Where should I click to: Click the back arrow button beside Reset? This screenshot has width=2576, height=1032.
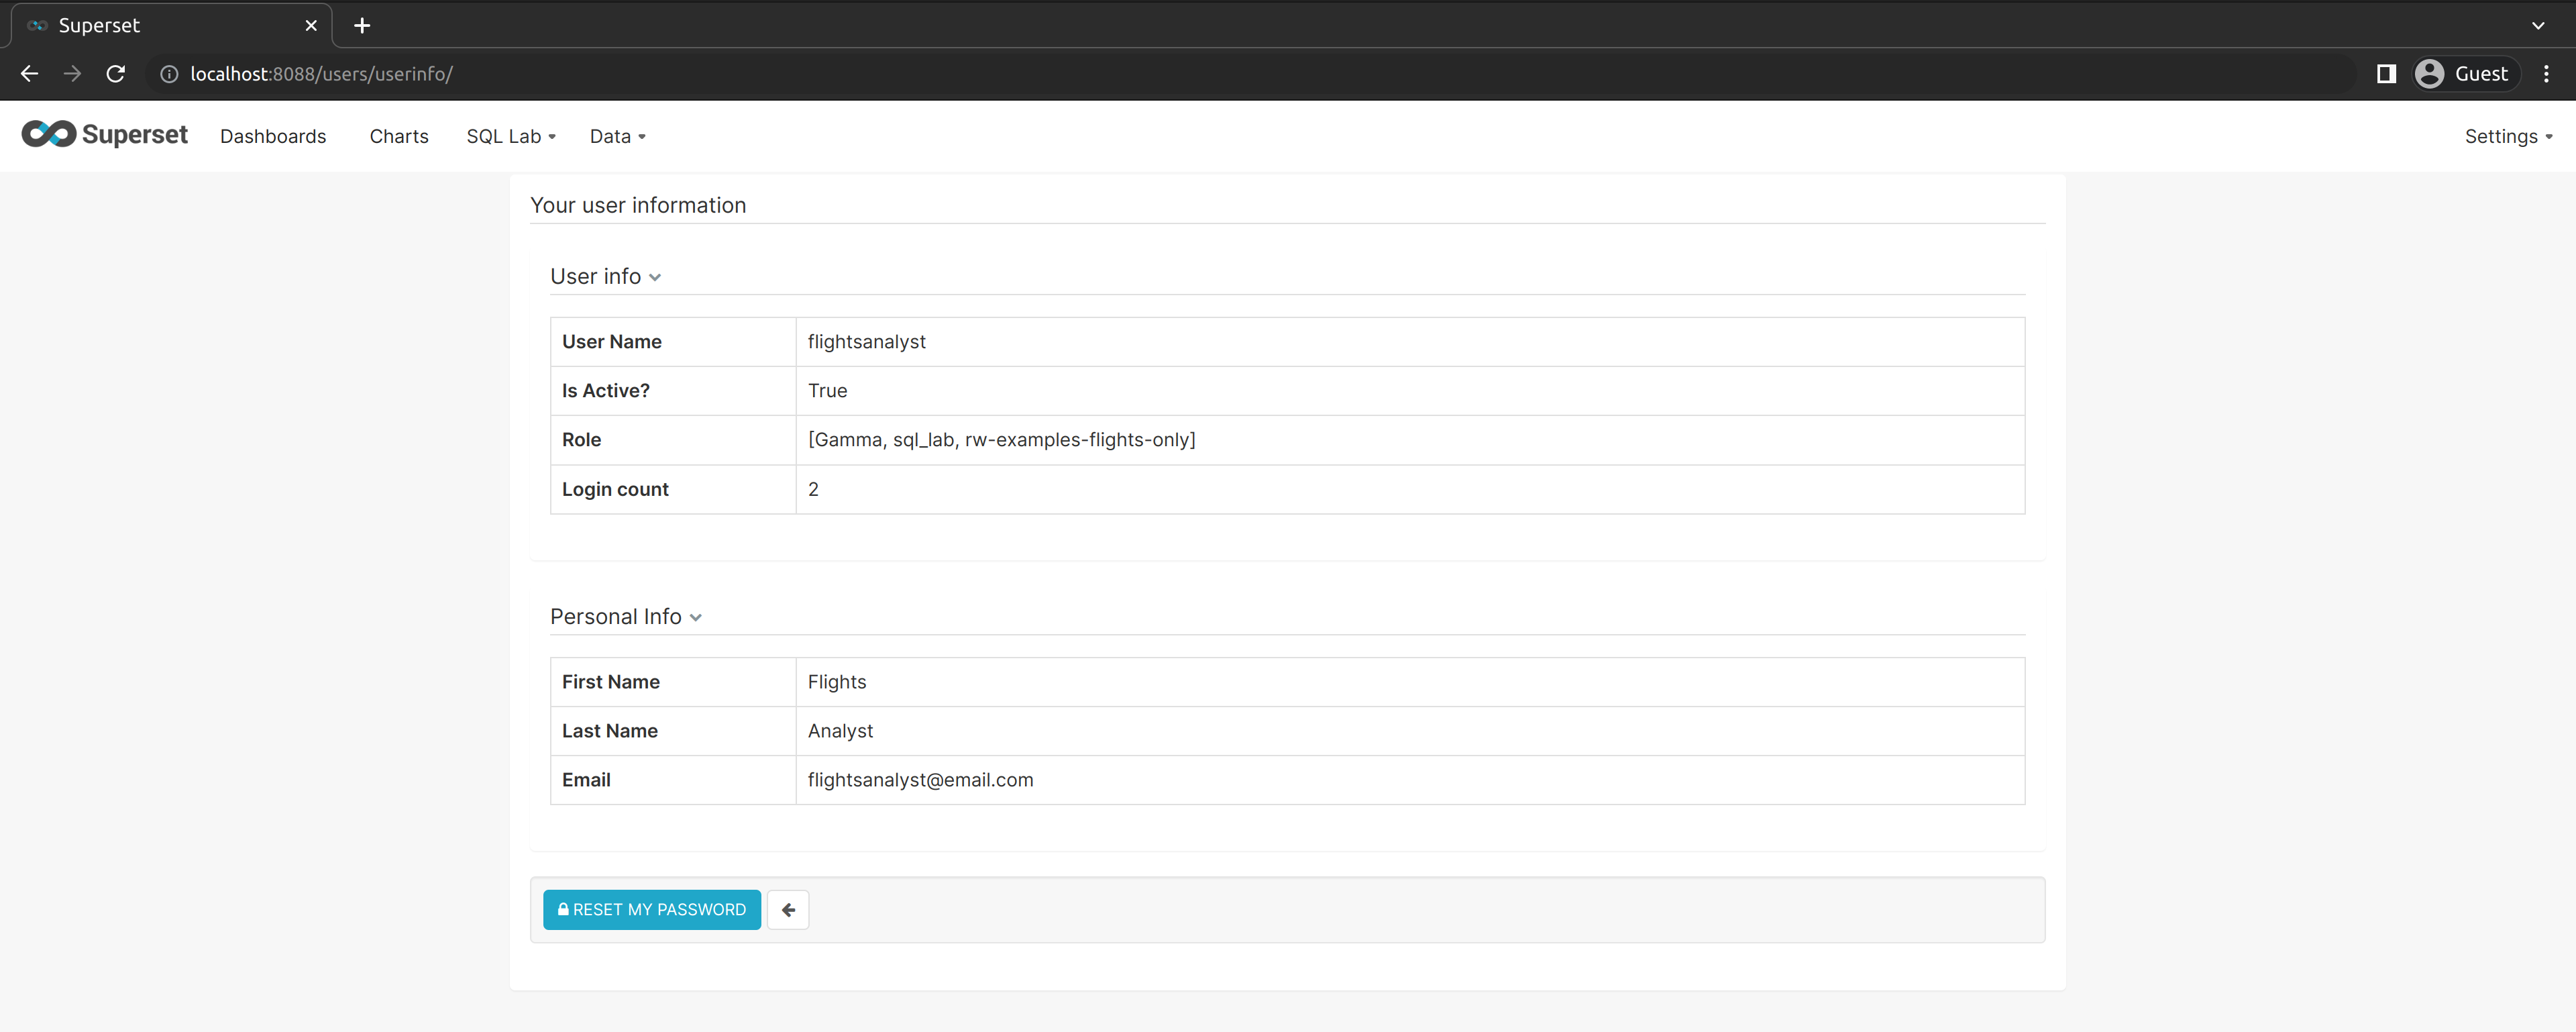pos(787,909)
